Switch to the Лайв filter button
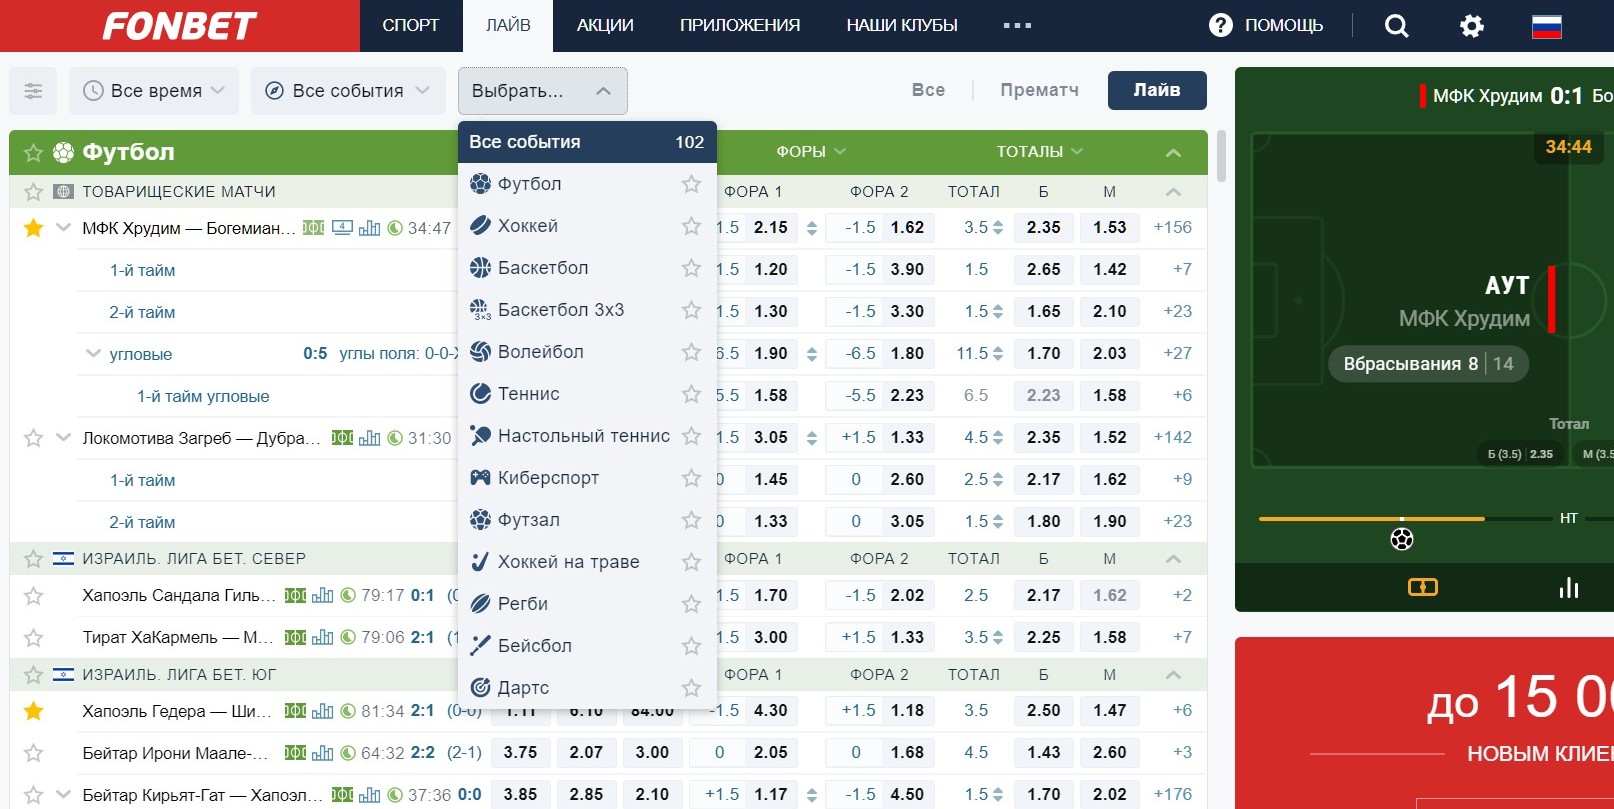1614x809 pixels. pos(1157,90)
